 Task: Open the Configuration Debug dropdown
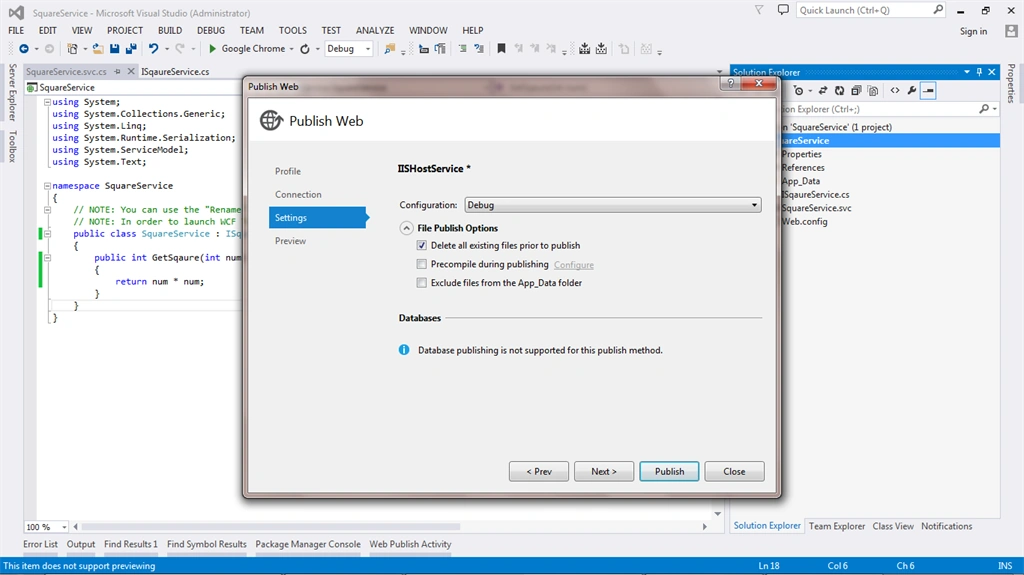coord(613,205)
